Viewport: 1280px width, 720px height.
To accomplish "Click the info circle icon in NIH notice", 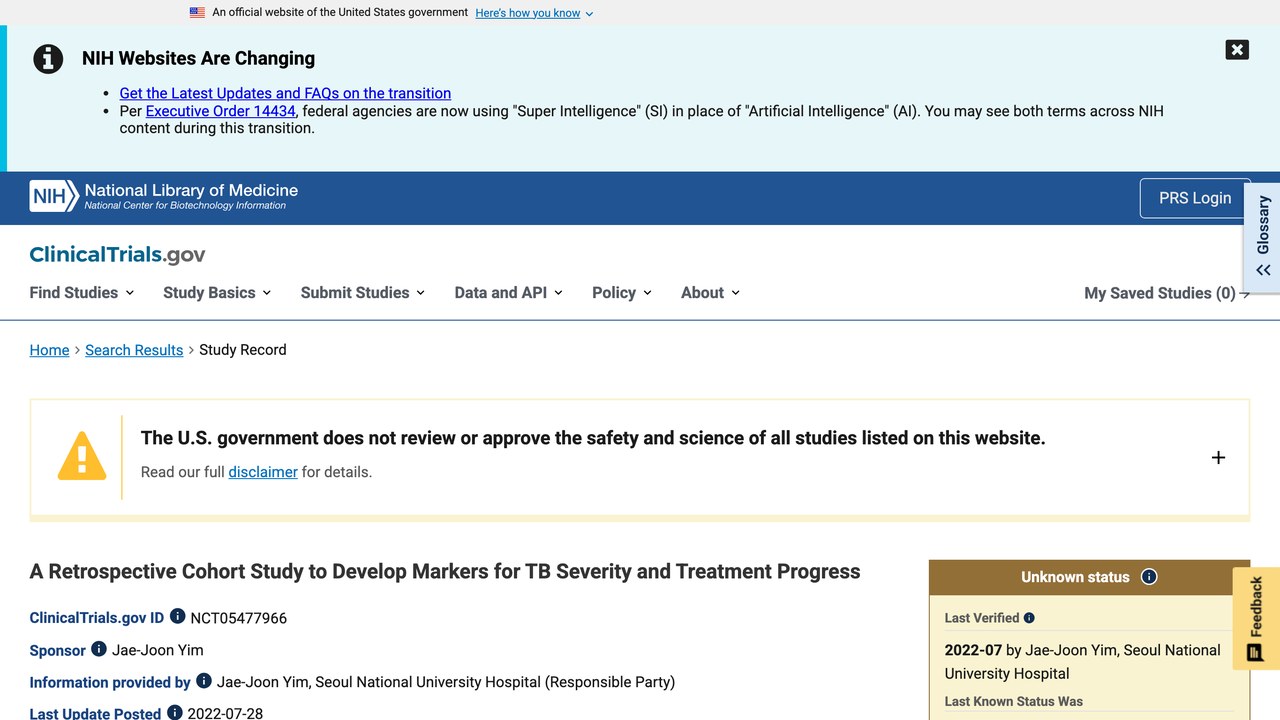I will point(48,59).
